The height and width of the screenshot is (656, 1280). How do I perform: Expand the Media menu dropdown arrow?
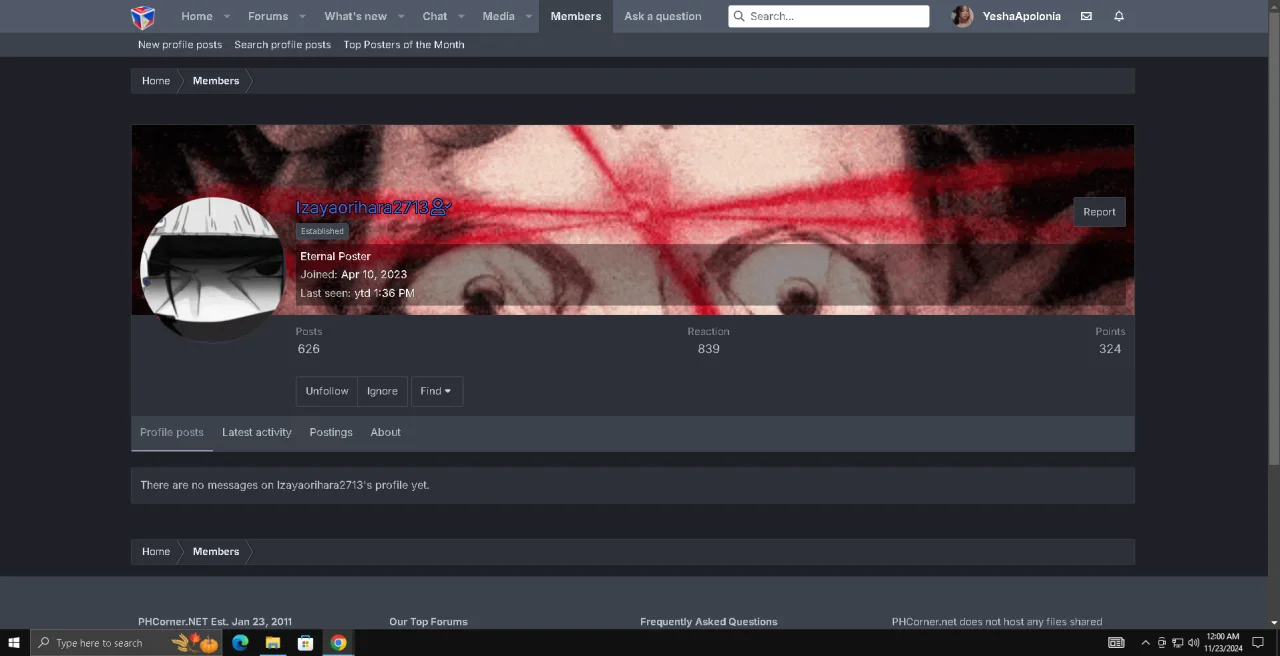pos(529,16)
